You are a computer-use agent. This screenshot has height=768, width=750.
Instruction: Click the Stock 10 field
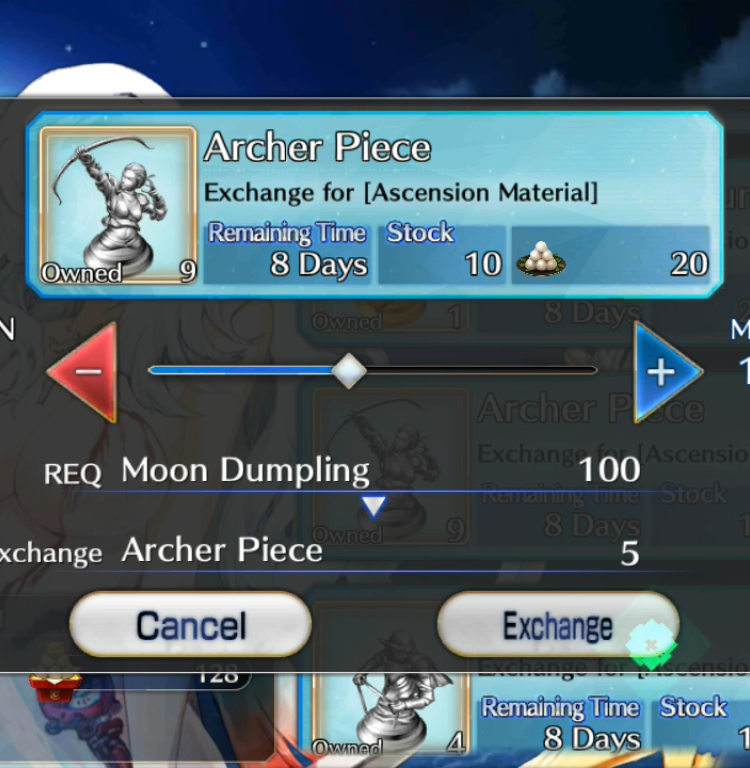(x=442, y=255)
